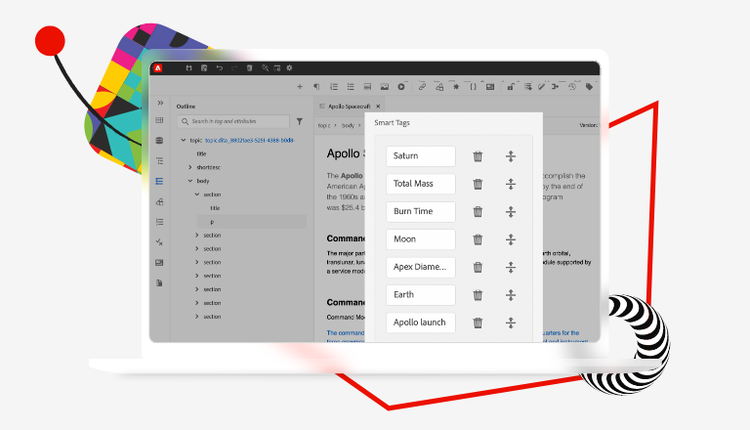Click body in the breadcrumb path
Viewport: 750px width, 430px height.
348,125
